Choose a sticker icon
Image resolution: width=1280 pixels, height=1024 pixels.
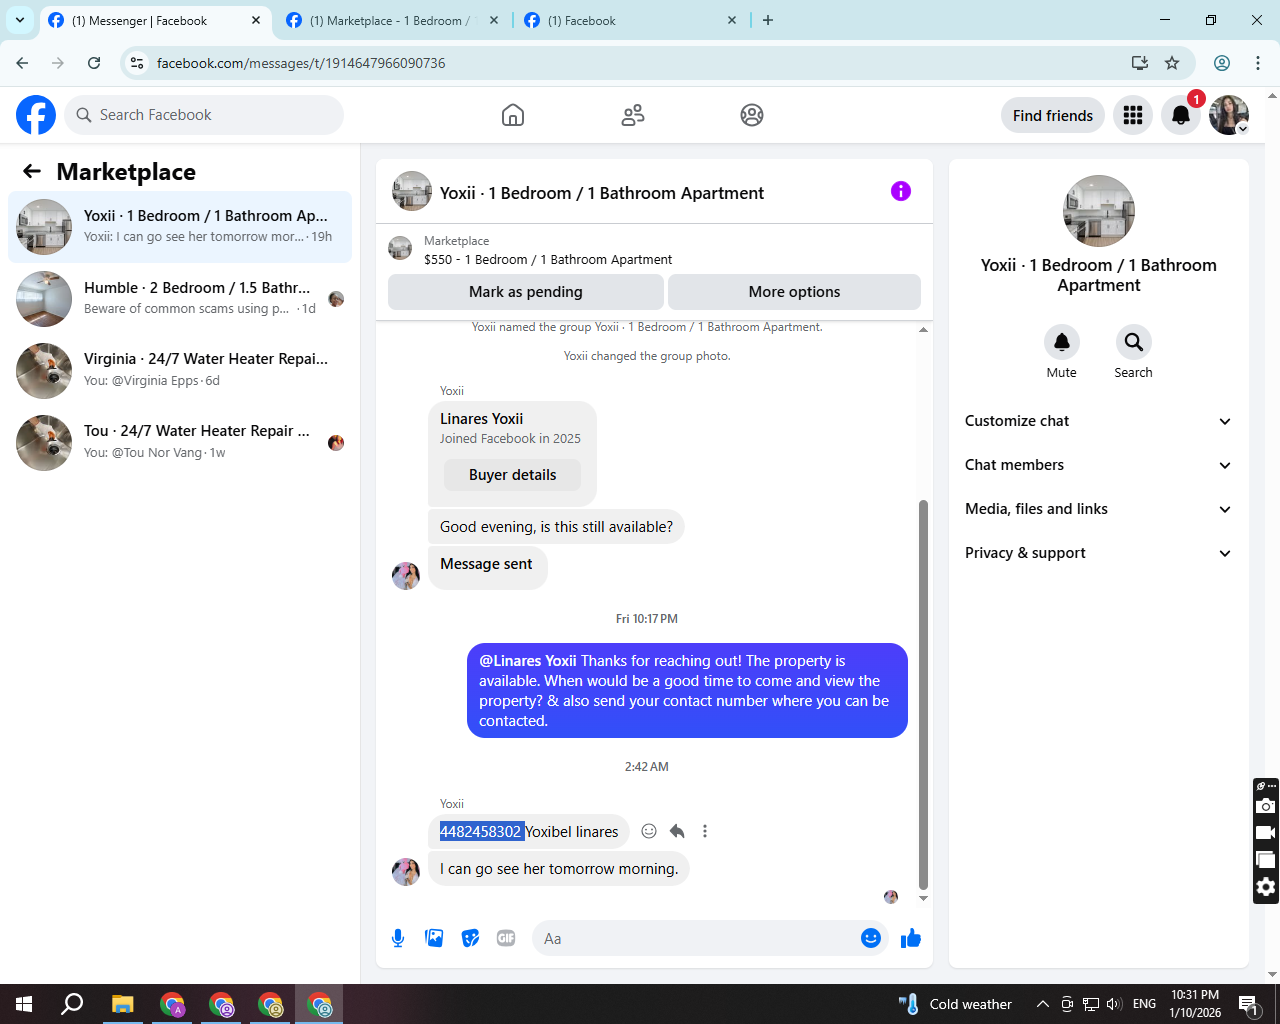tap(470, 938)
